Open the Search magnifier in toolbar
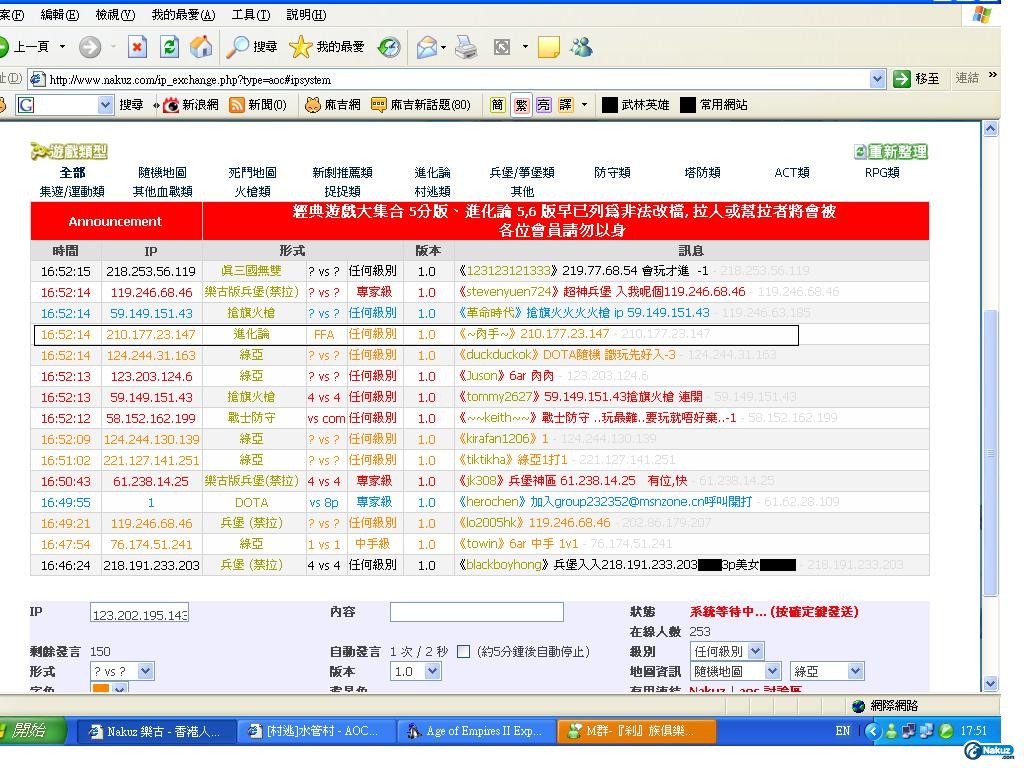 [x=252, y=47]
